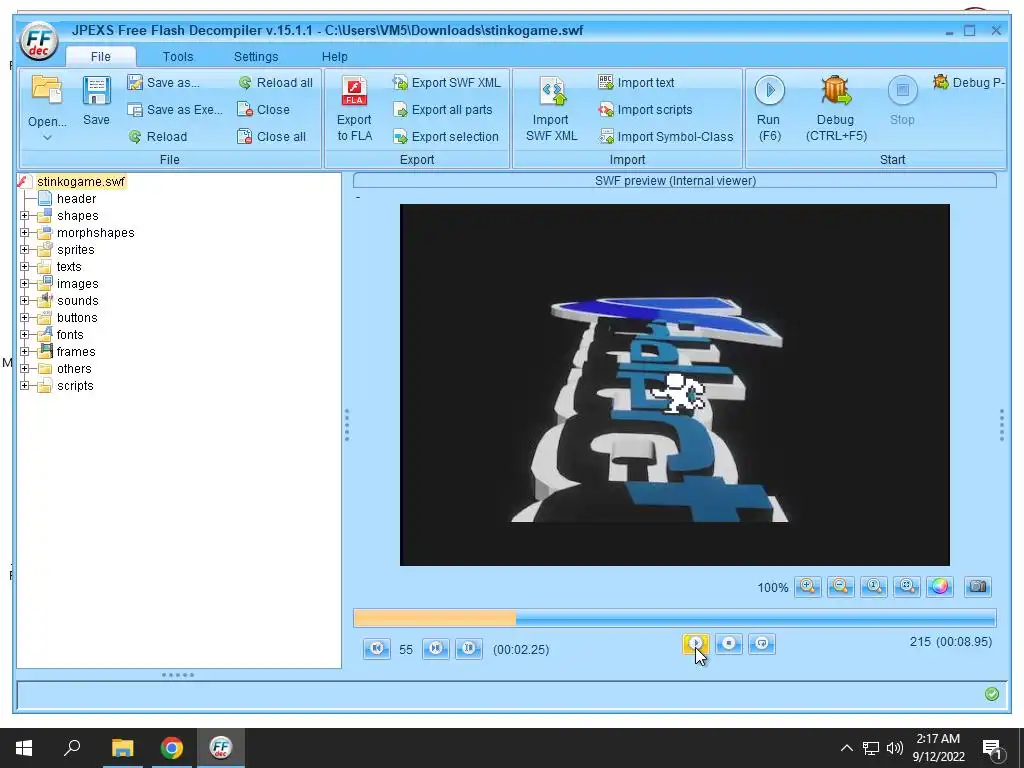Expand the texts folder
Image resolution: width=1024 pixels, height=768 pixels.
point(25,266)
